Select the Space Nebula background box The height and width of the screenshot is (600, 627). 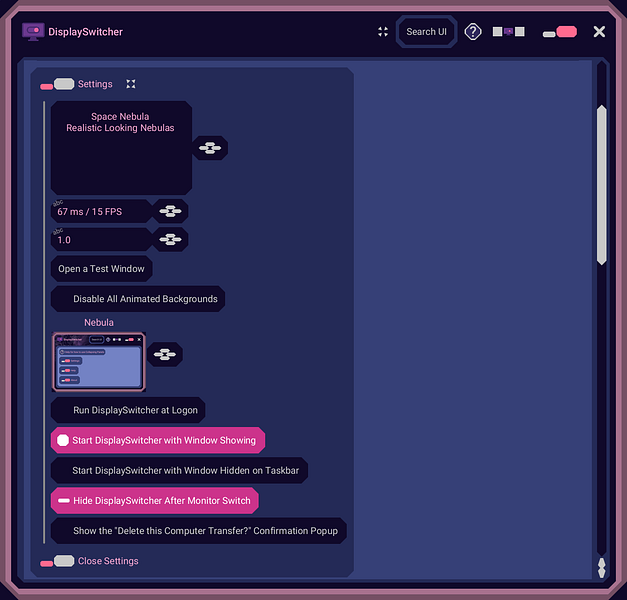pyautogui.click(x=121, y=148)
